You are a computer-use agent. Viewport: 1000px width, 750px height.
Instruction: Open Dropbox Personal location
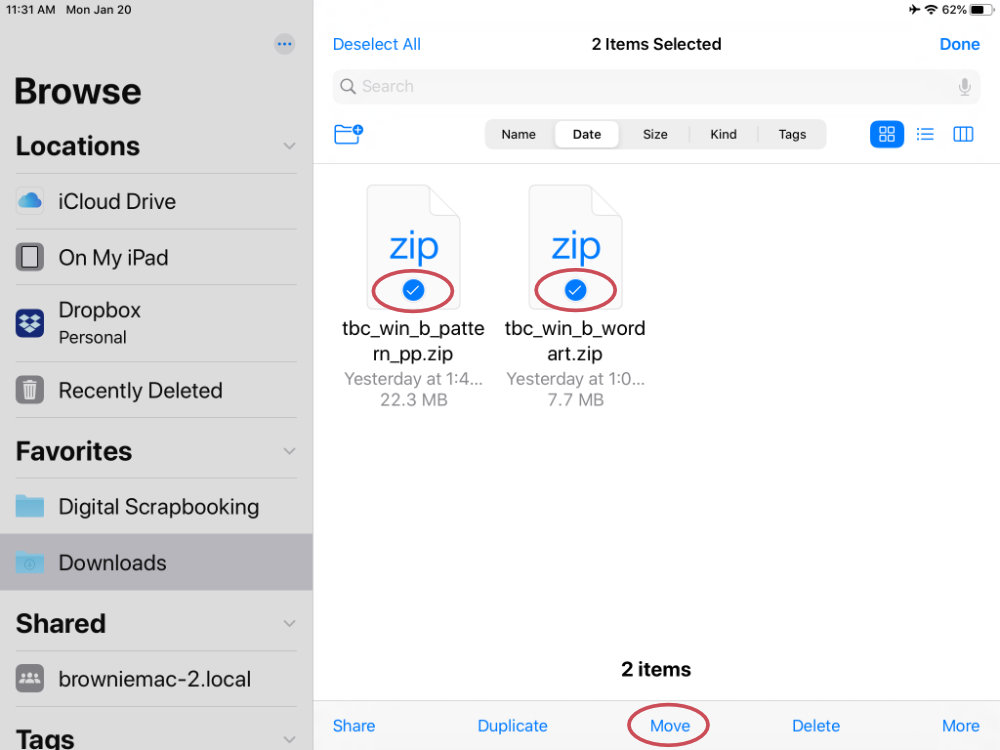(156, 323)
